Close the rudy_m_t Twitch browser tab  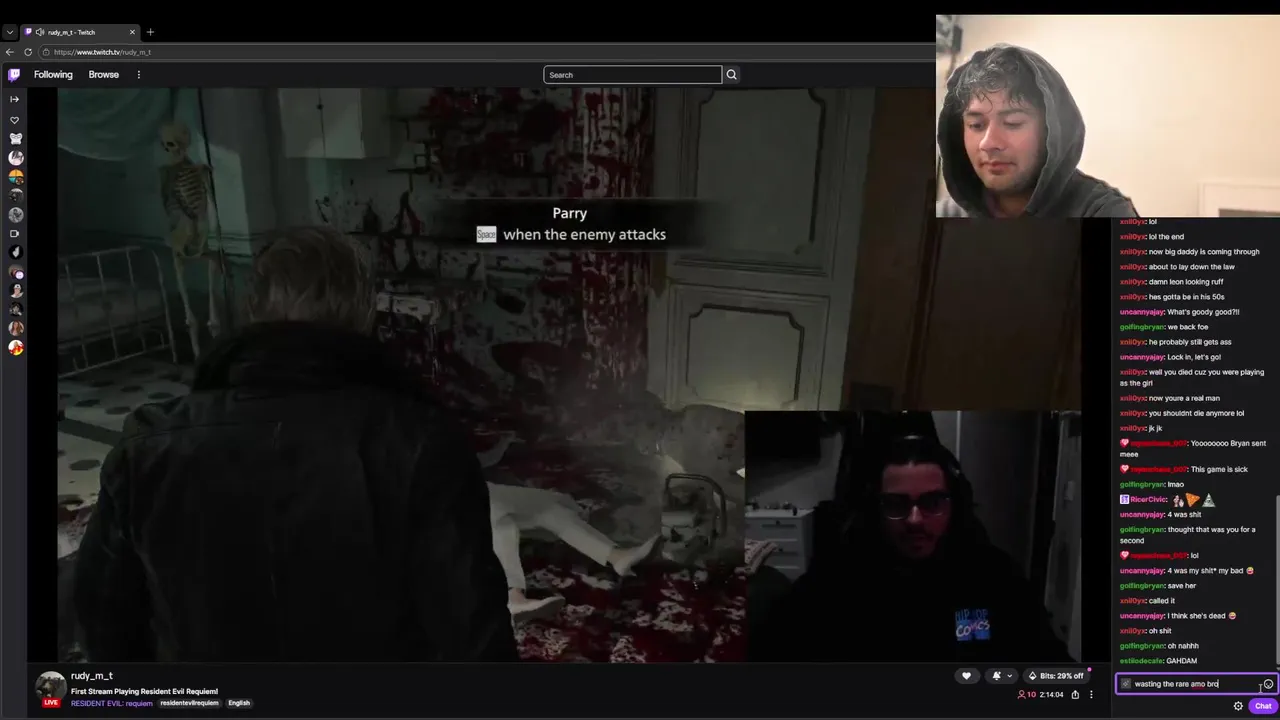click(132, 32)
